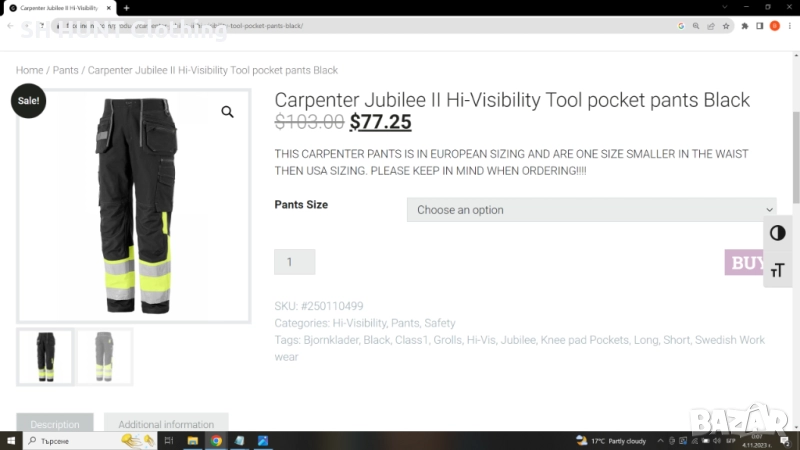The image size is (800, 450).
Task: Switch to Additional information tab
Action: 166,424
